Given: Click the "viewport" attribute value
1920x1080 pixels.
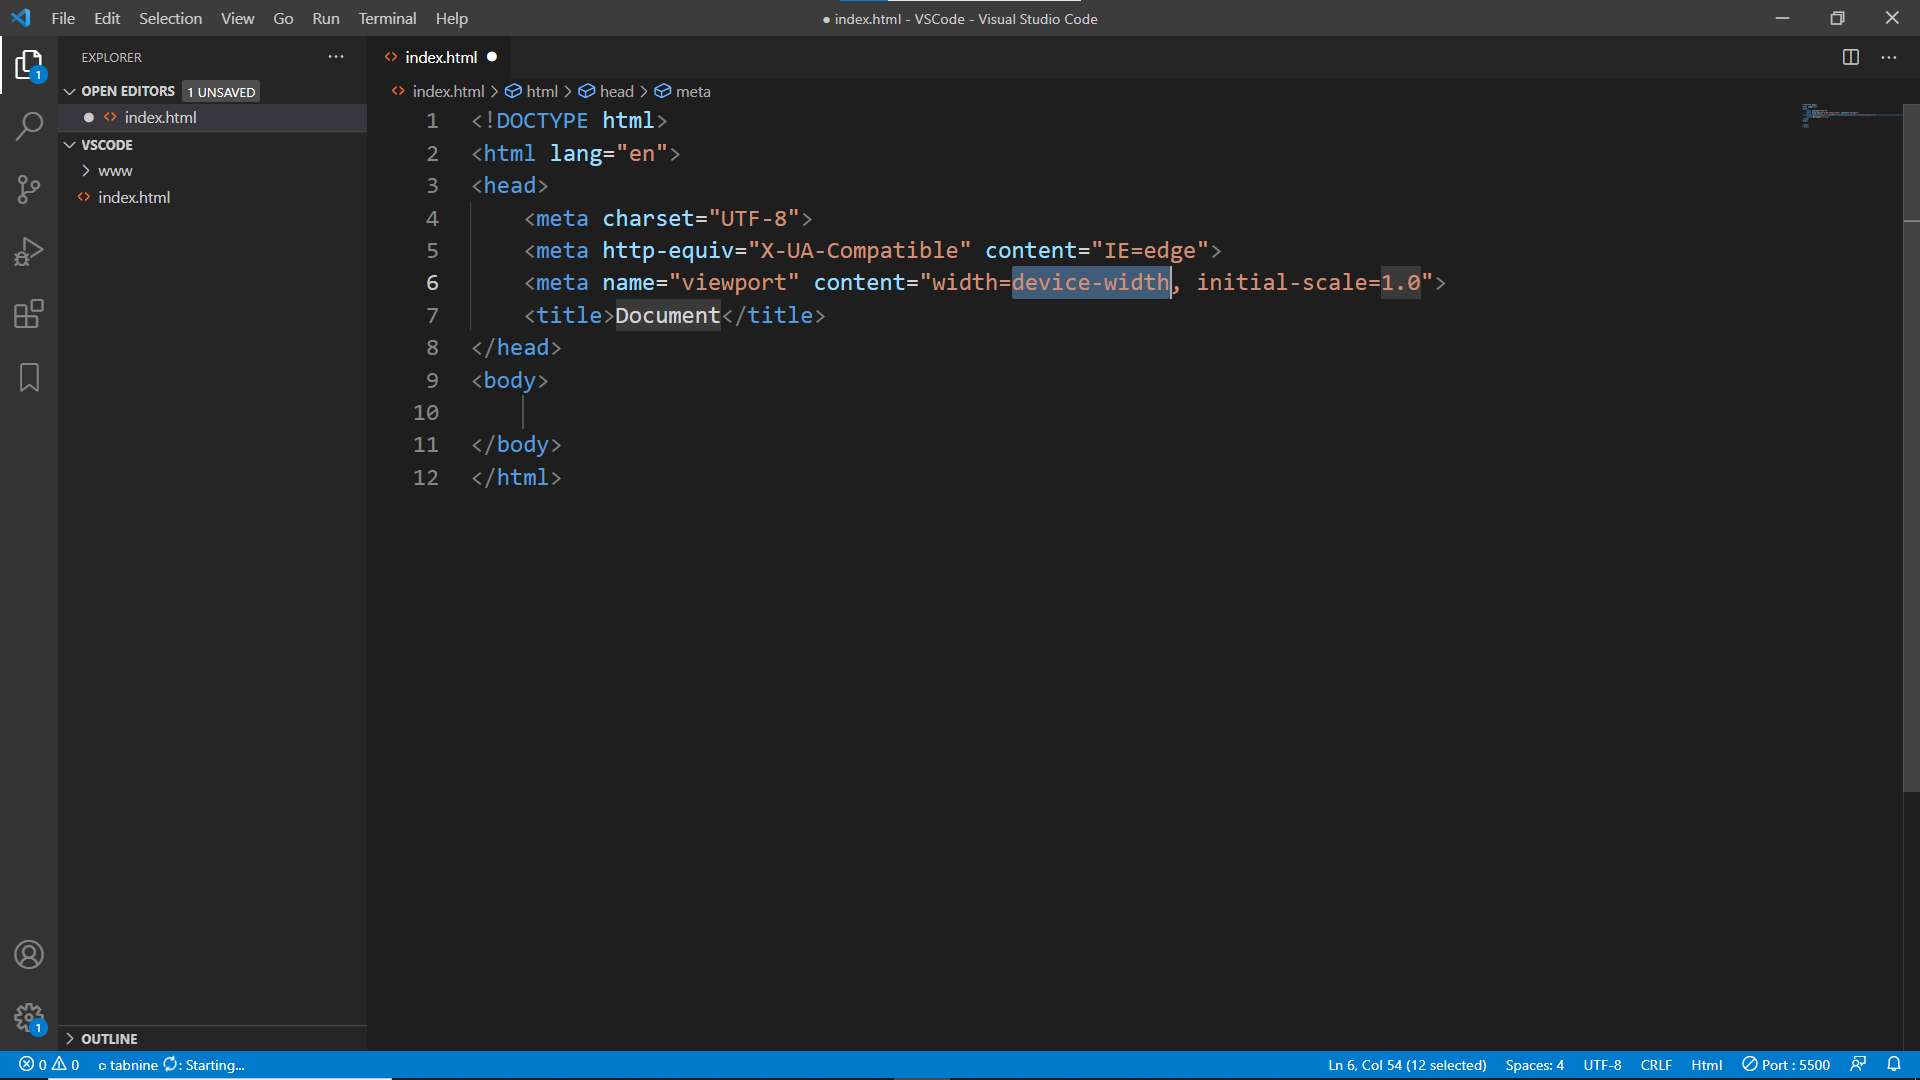Looking at the screenshot, I should [734, 283].
